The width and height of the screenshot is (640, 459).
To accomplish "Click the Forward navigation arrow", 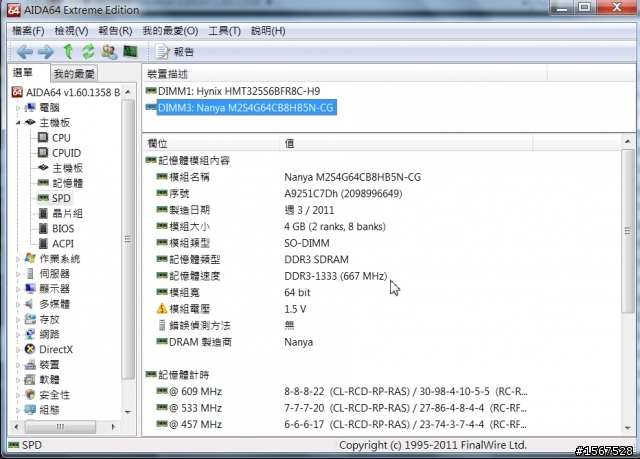I will point(46,52).
